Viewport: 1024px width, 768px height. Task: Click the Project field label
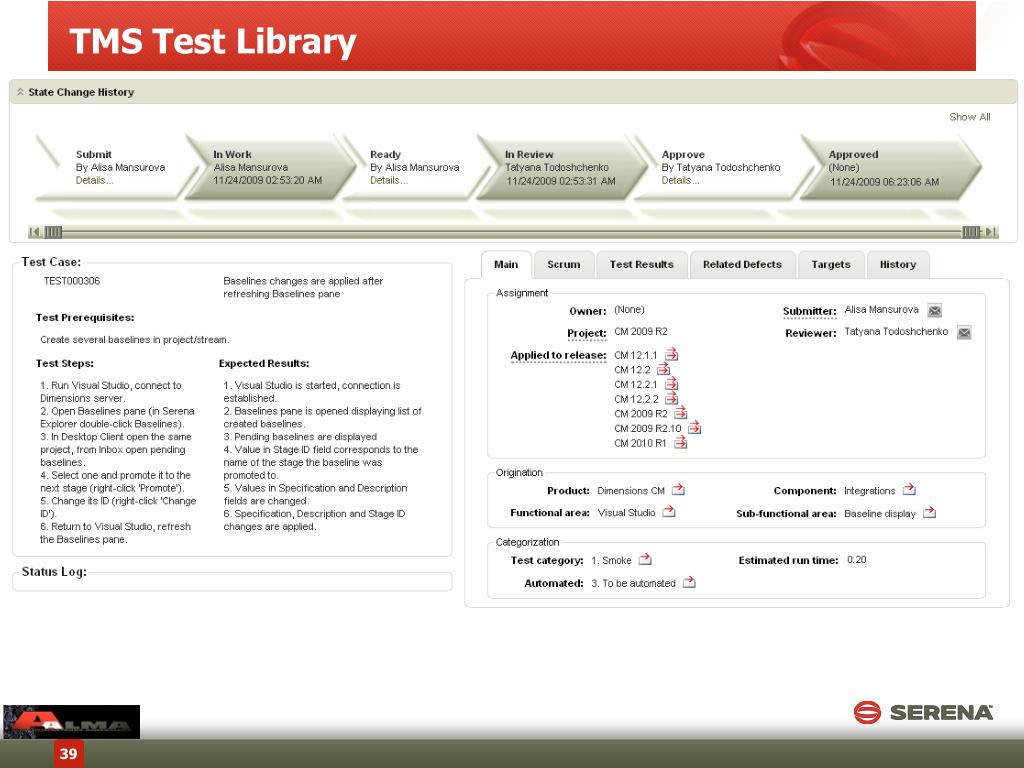click(x=586, y=333)
